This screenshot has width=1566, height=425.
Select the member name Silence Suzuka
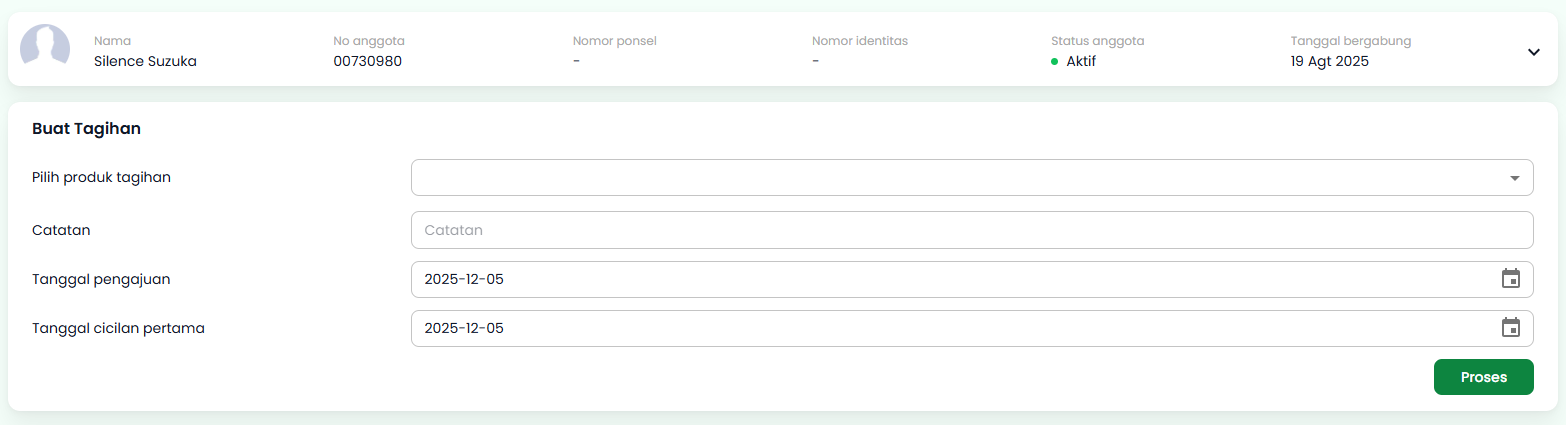coord(145,61)
